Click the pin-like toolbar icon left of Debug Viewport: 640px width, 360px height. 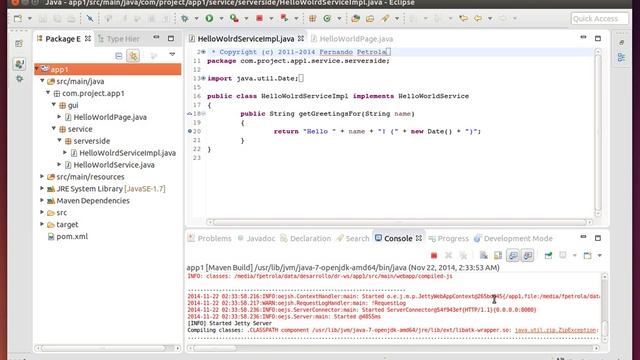[89, 18]
